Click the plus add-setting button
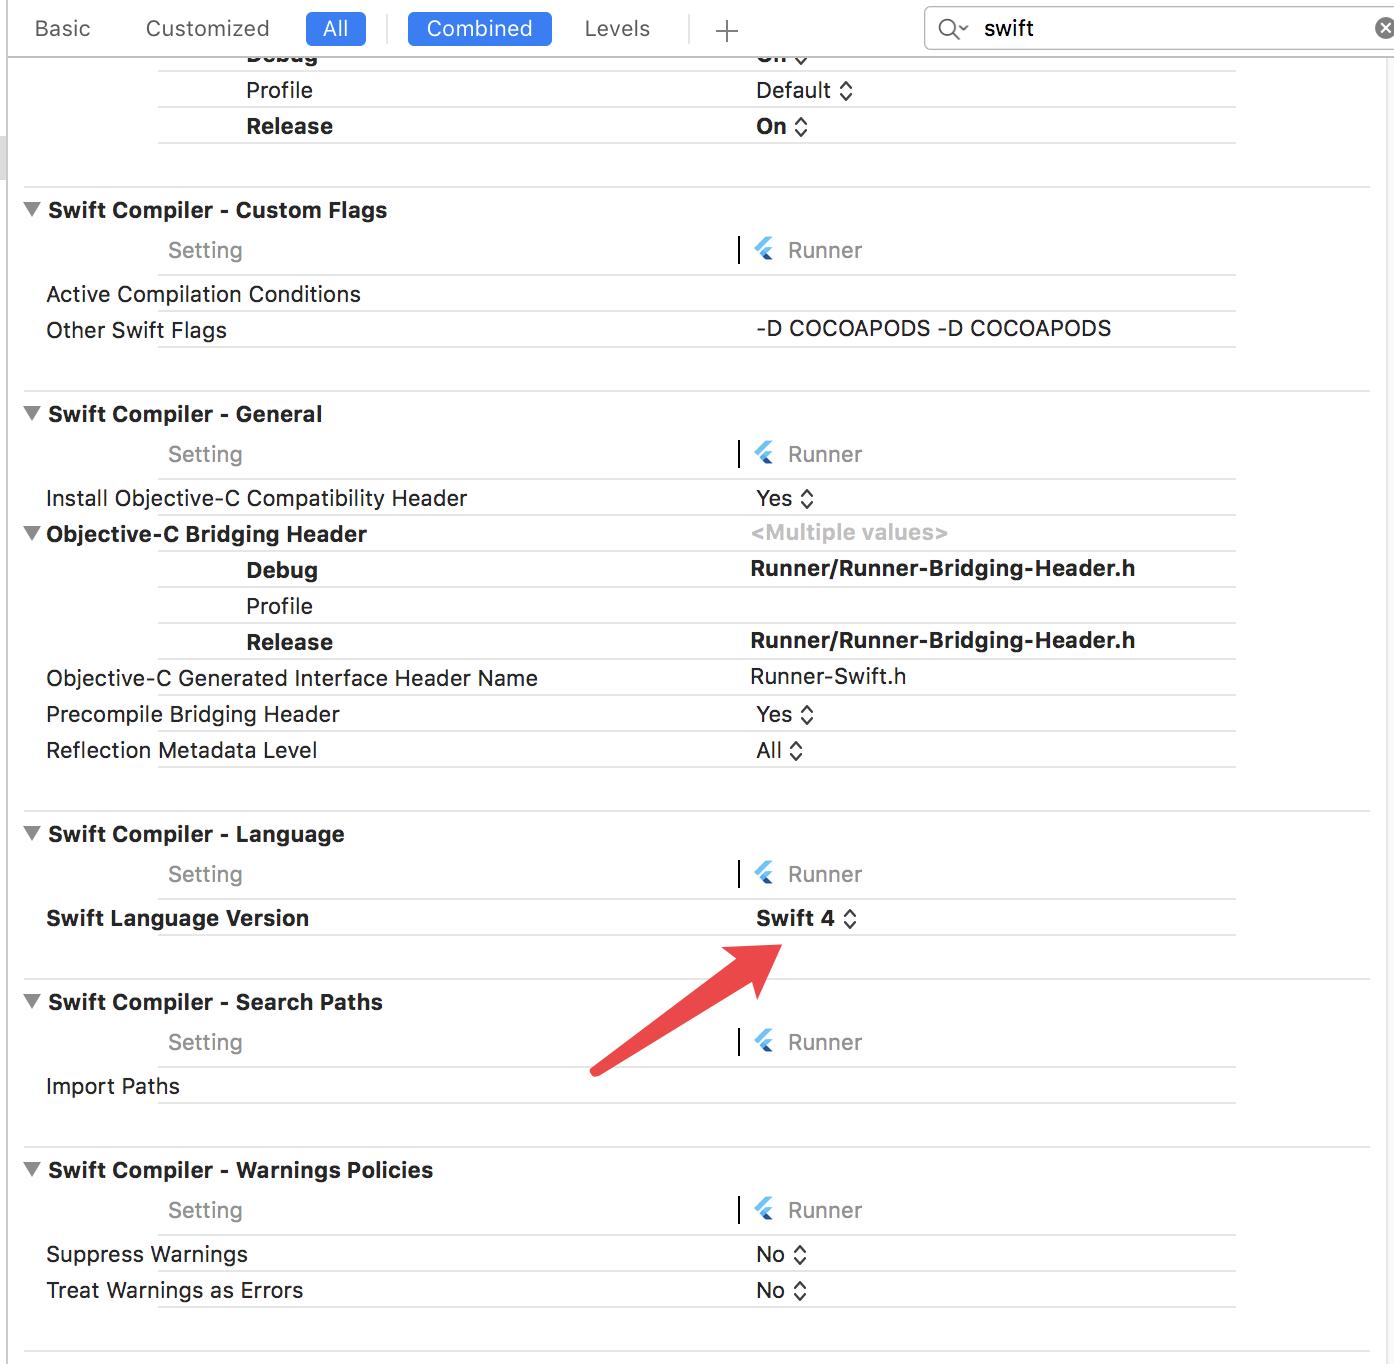 [727, 30]
